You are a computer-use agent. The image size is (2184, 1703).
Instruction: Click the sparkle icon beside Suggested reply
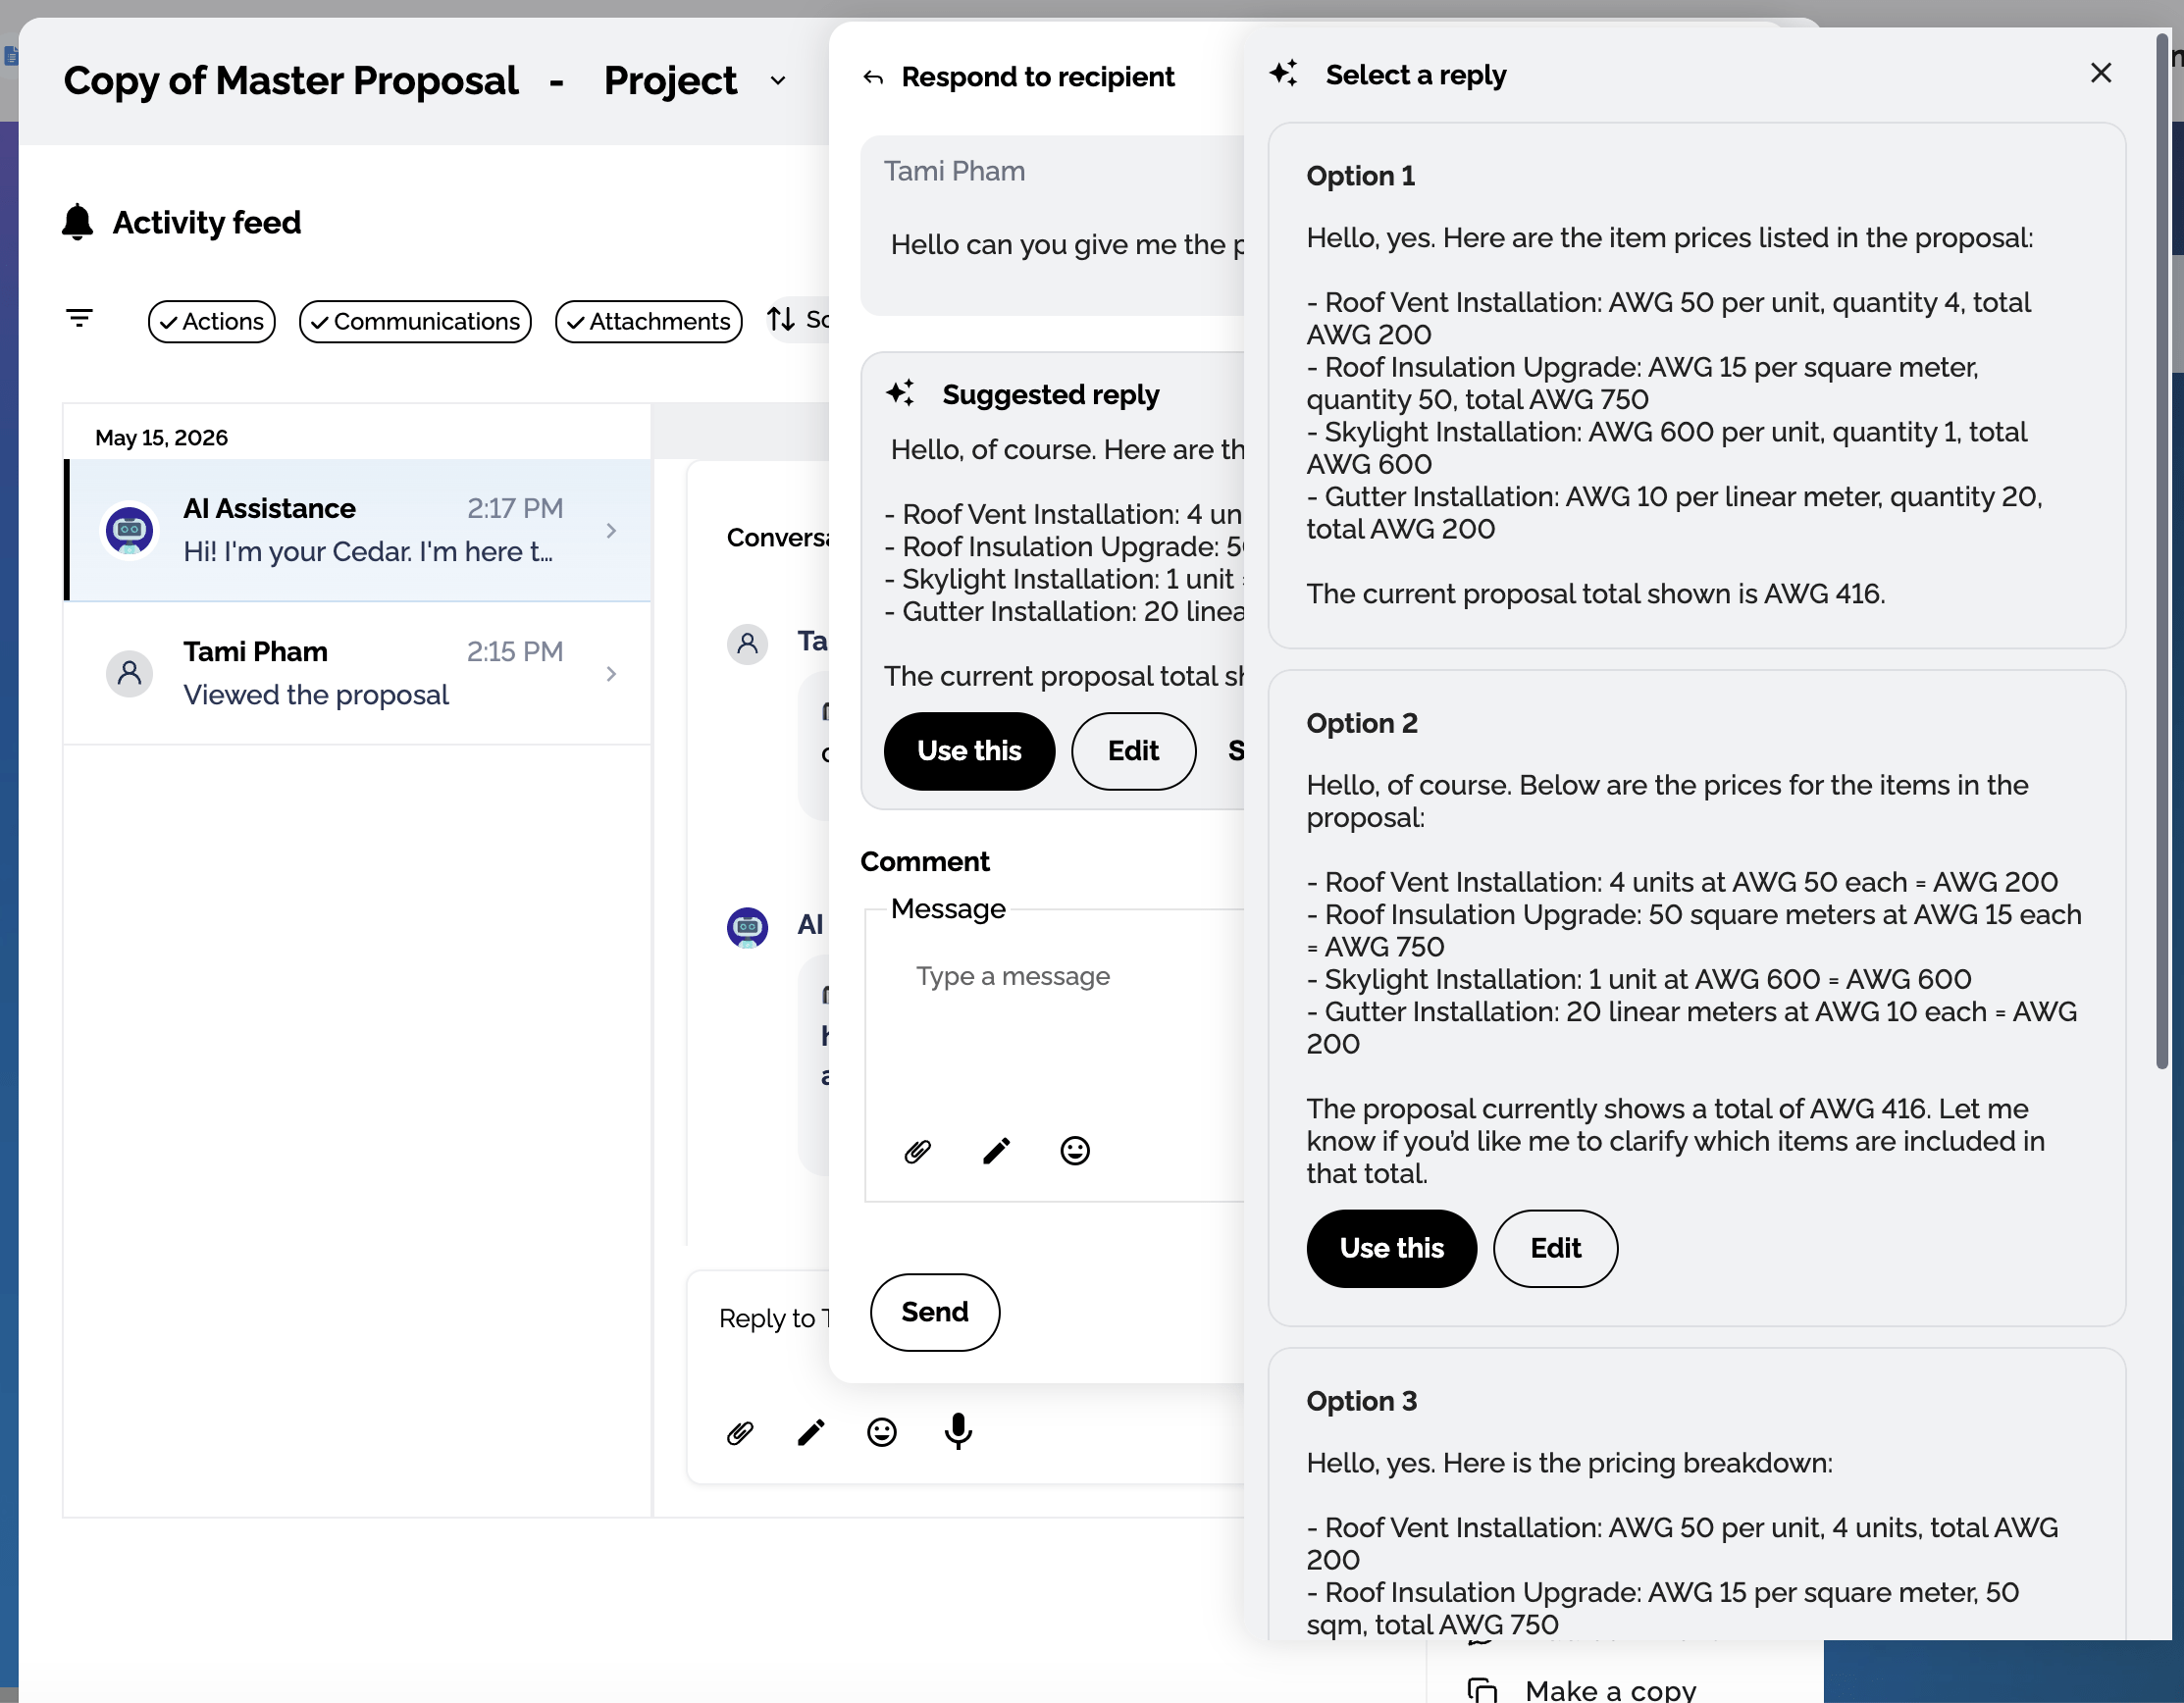click(x=900, y=393)
